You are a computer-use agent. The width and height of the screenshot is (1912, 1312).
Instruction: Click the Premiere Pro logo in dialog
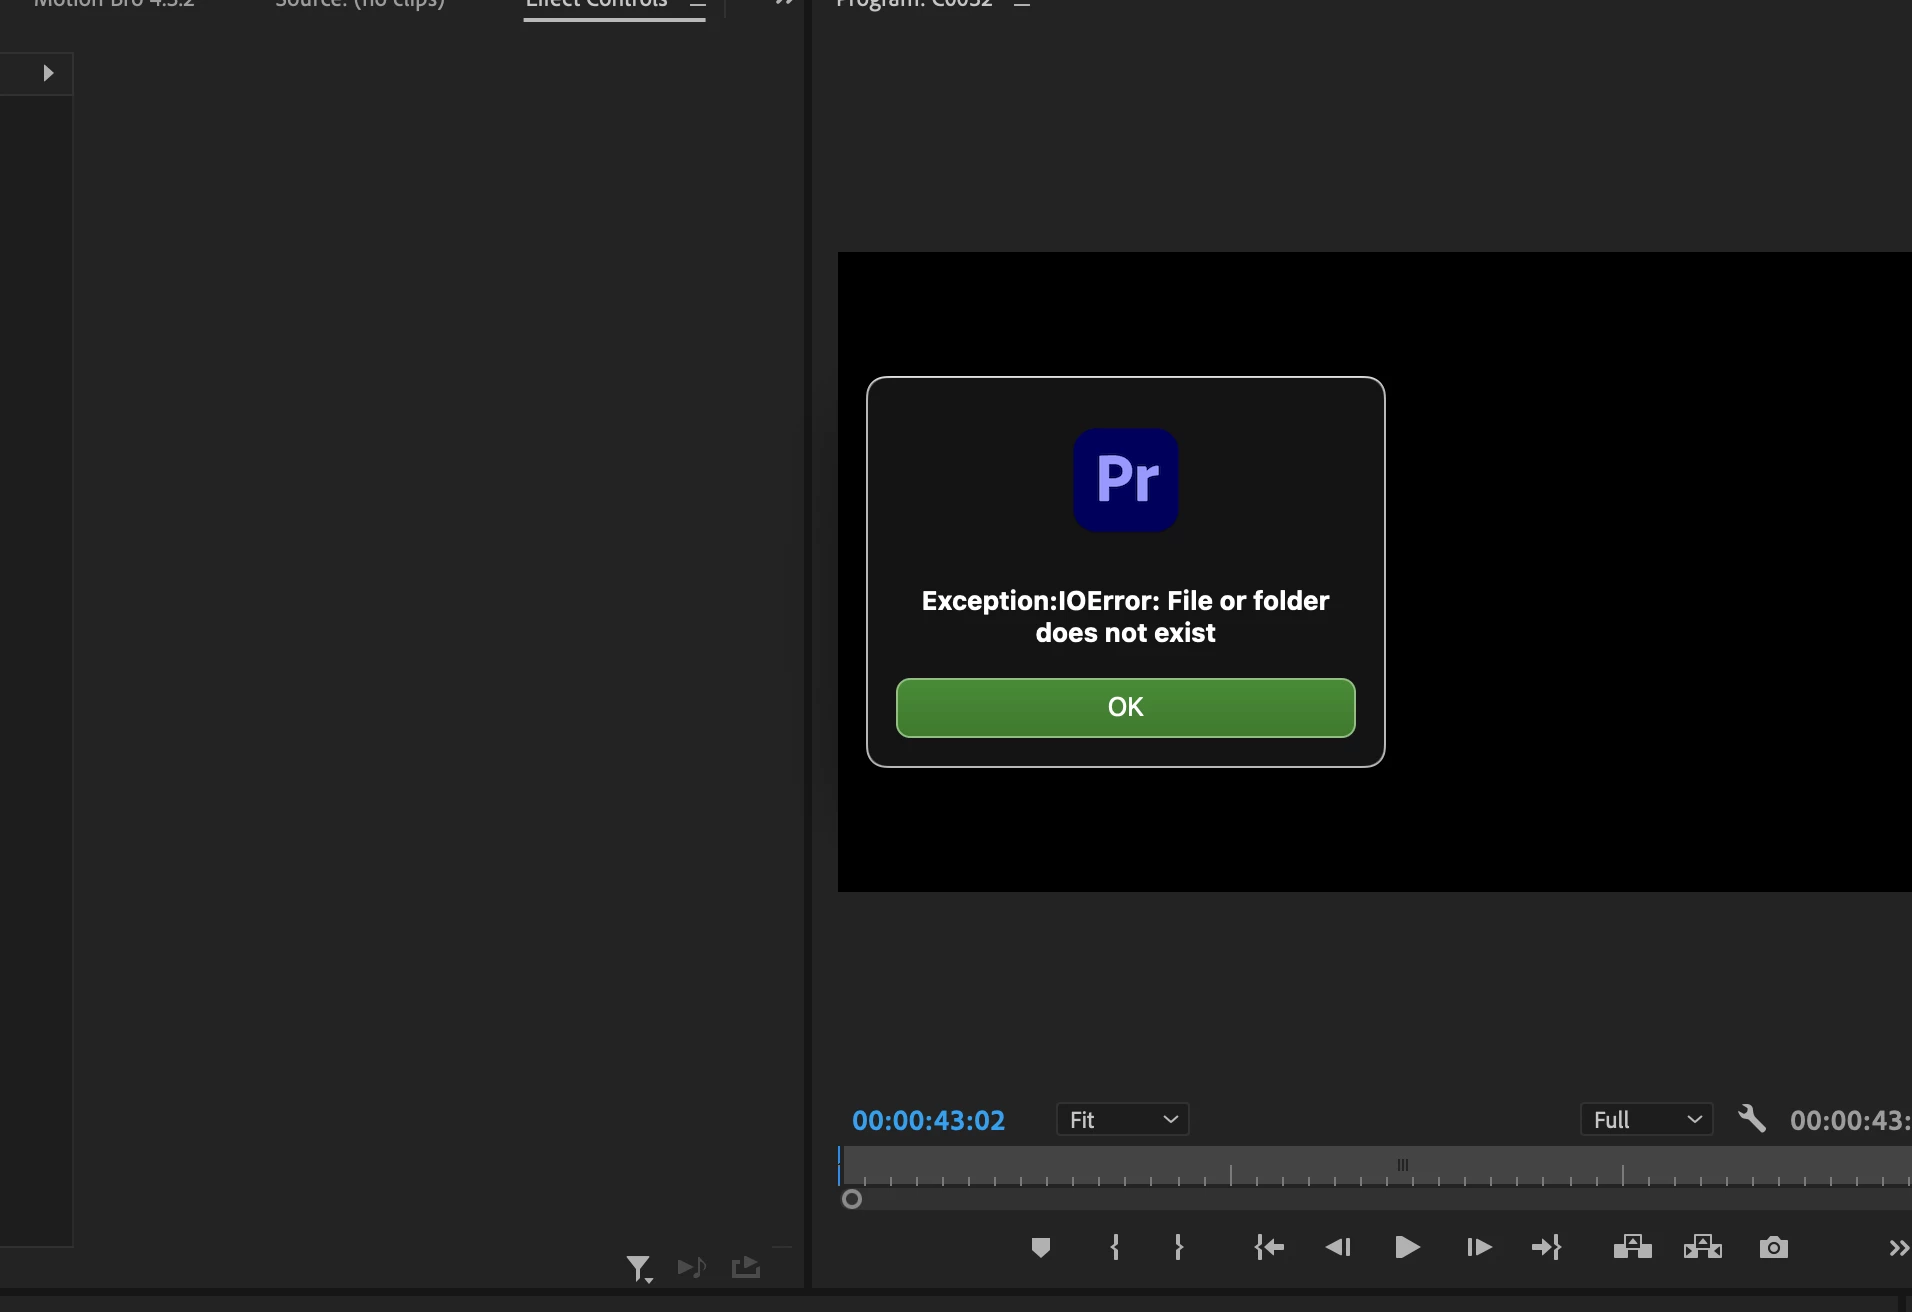pos(1126,480)
